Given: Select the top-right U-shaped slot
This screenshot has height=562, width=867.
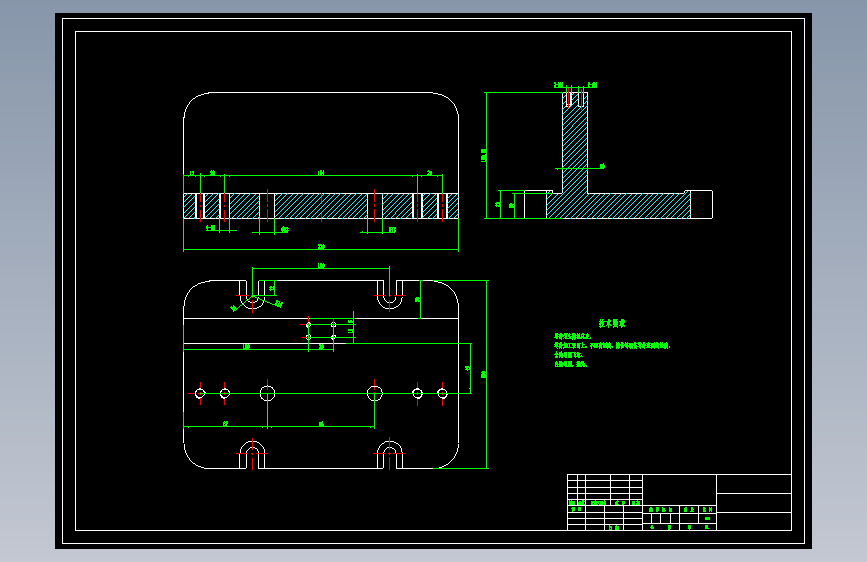Looking at the screenshot, I should 390,294.
